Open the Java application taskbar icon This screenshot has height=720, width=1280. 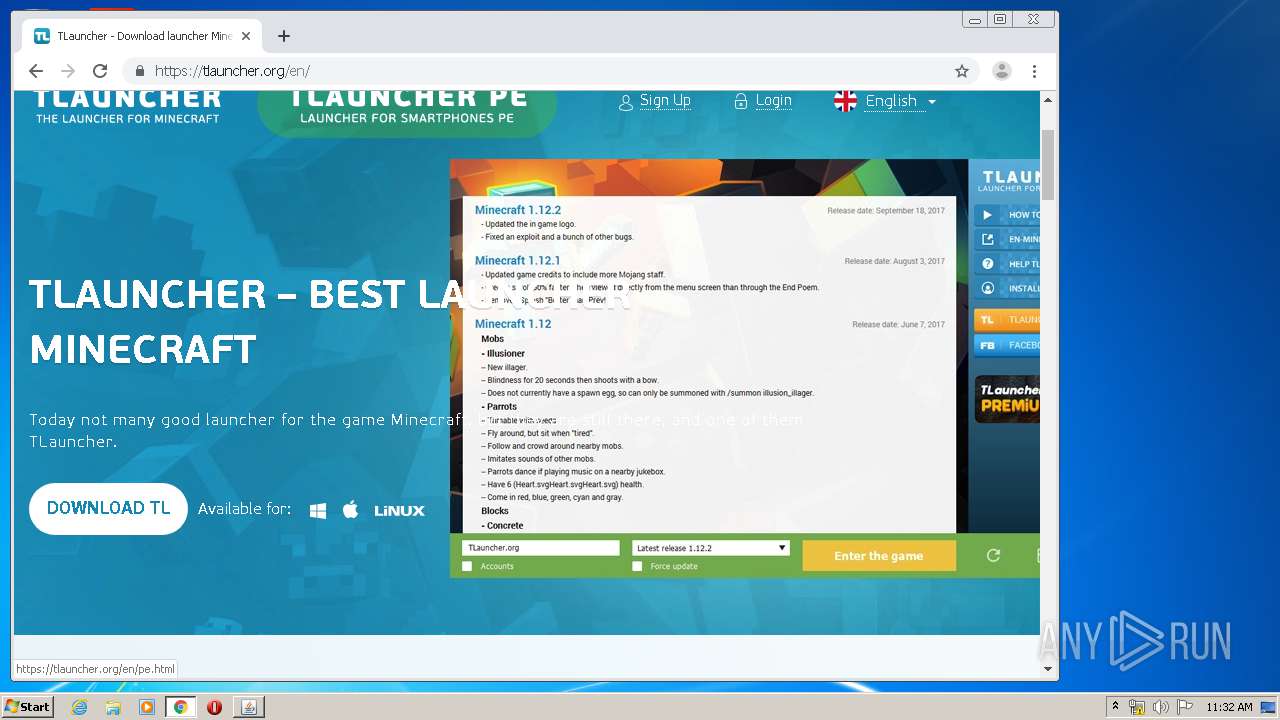[249, 707]
